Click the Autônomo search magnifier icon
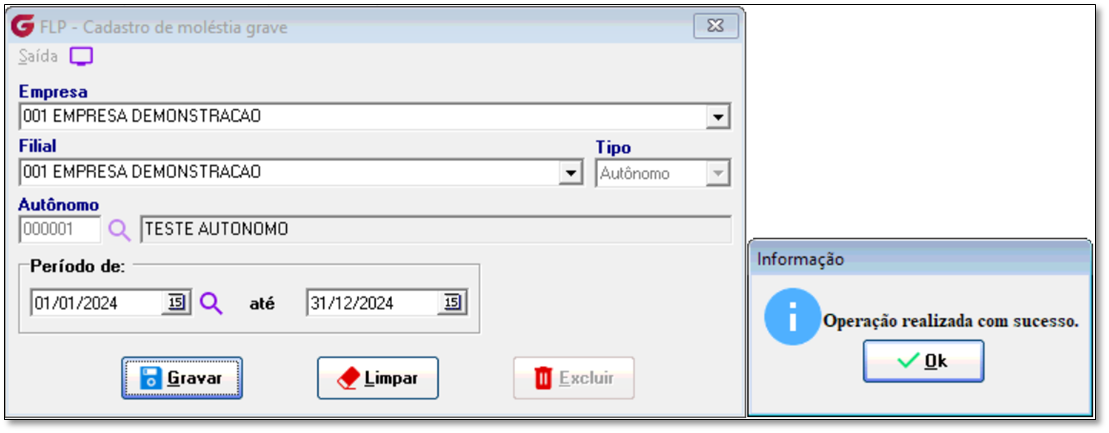The height and width of the screenshot is (433, 1109). 119,230
